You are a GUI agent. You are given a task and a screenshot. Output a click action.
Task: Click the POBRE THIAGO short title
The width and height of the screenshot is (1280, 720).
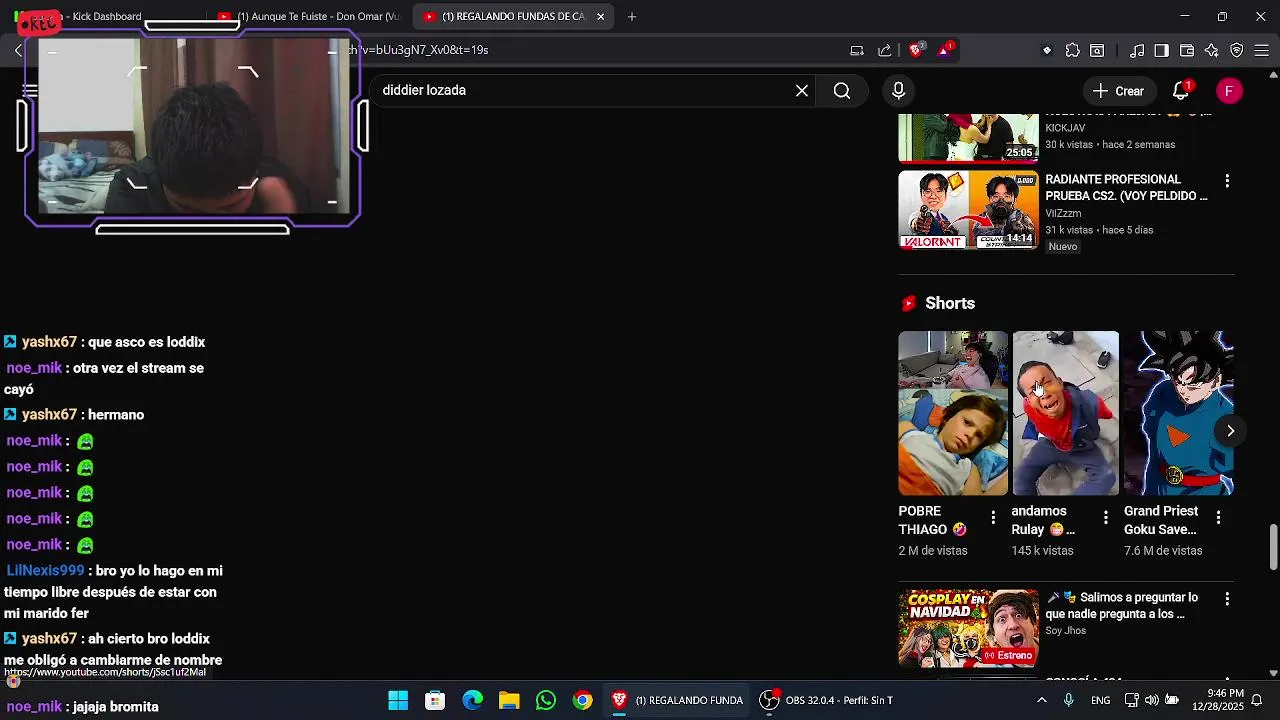[x=932, y=520]
